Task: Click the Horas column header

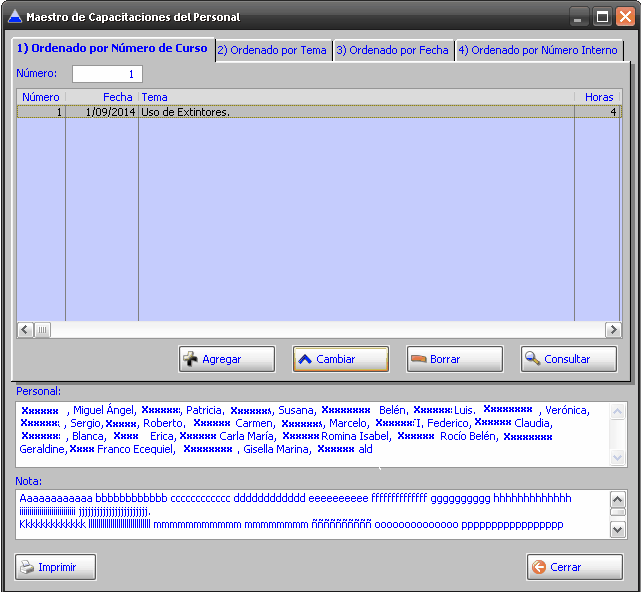Action: click(598, 97)
